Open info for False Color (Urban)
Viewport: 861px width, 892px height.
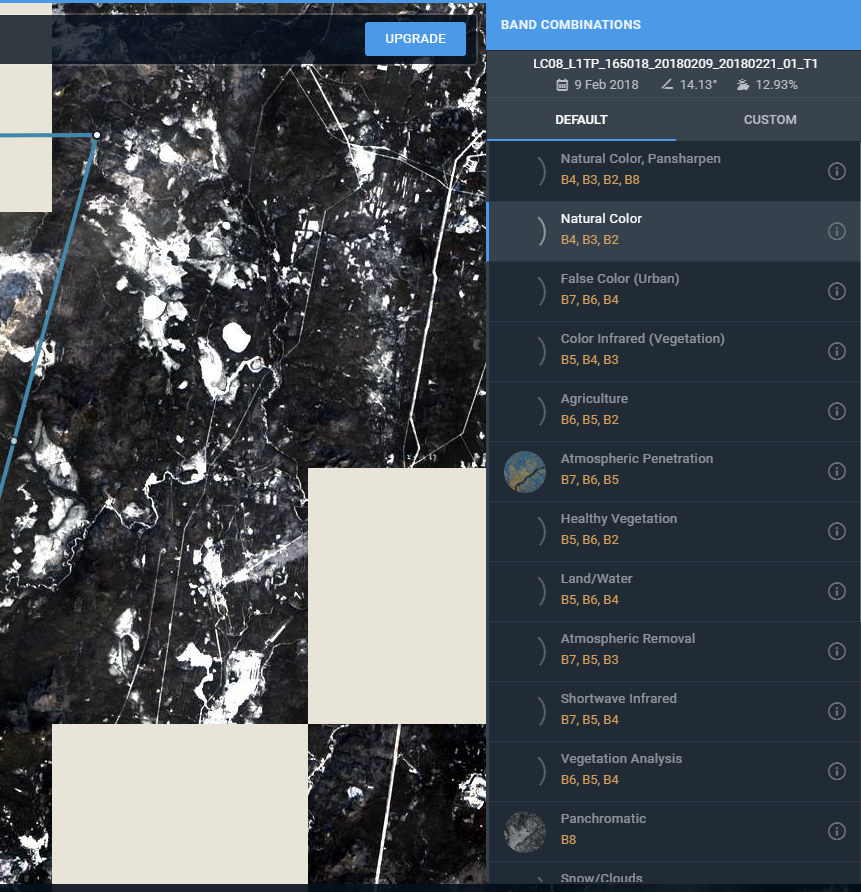tap(837, 291)
